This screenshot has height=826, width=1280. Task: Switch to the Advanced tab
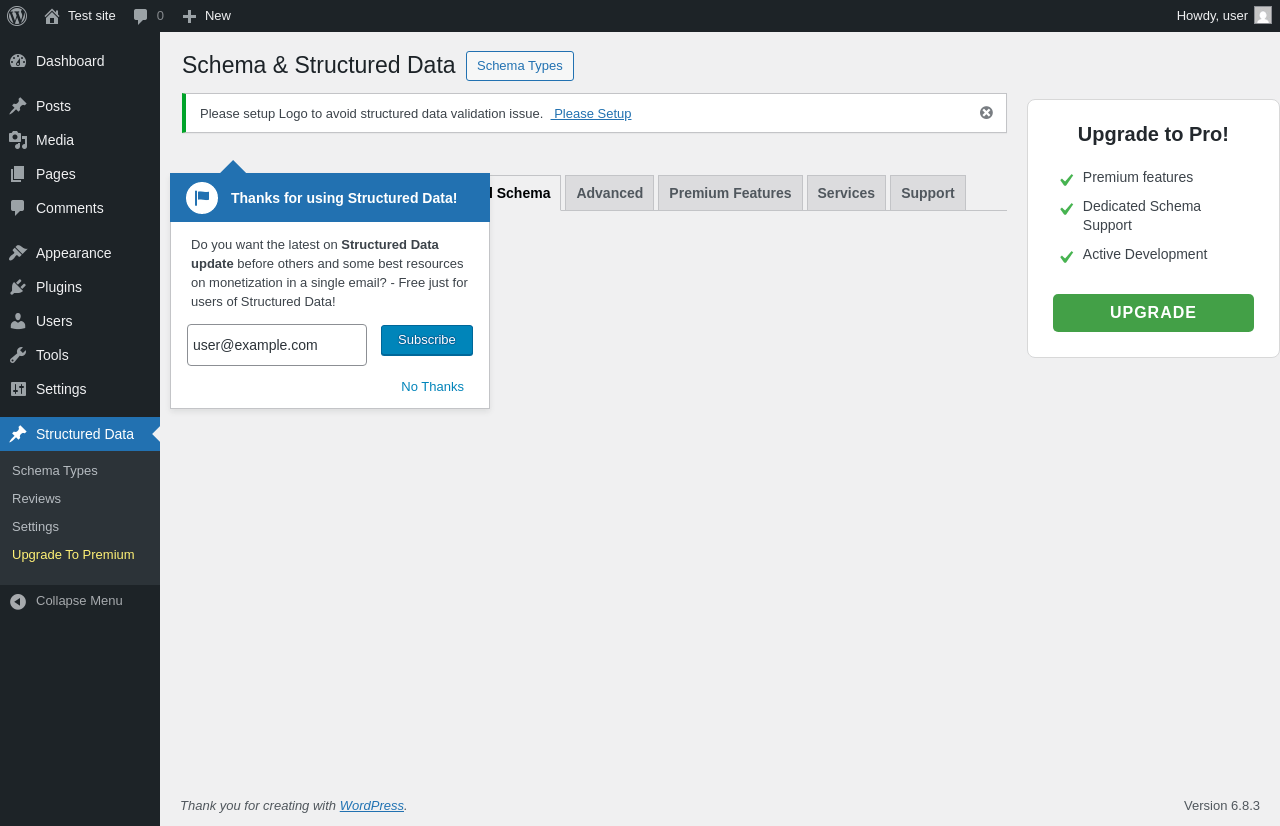[609, 193]
